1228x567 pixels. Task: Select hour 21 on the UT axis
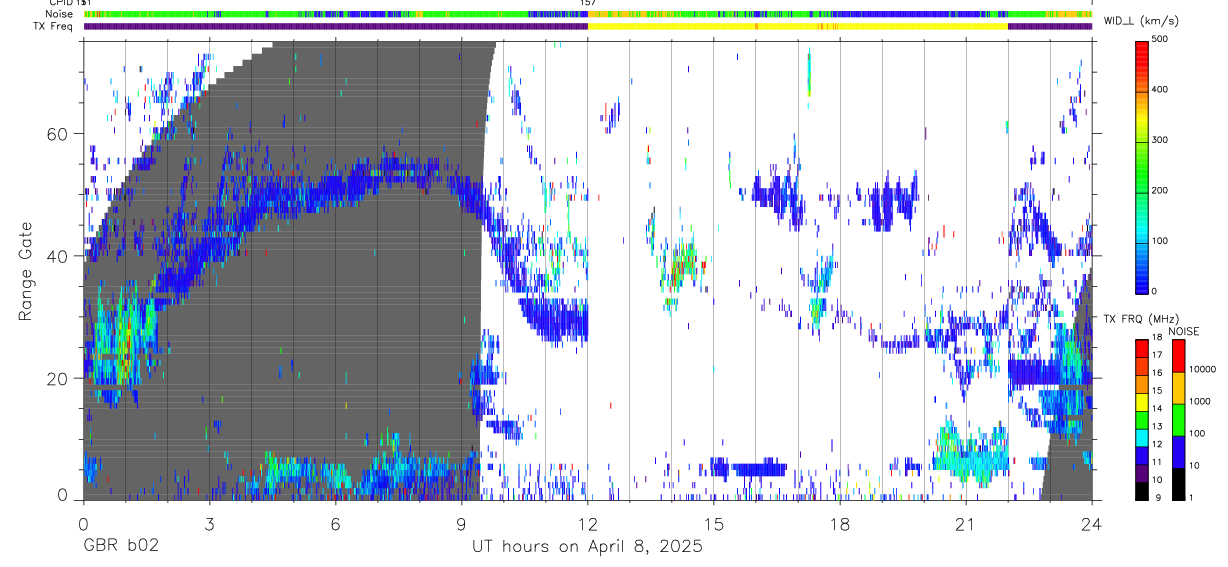click(966, 522)
